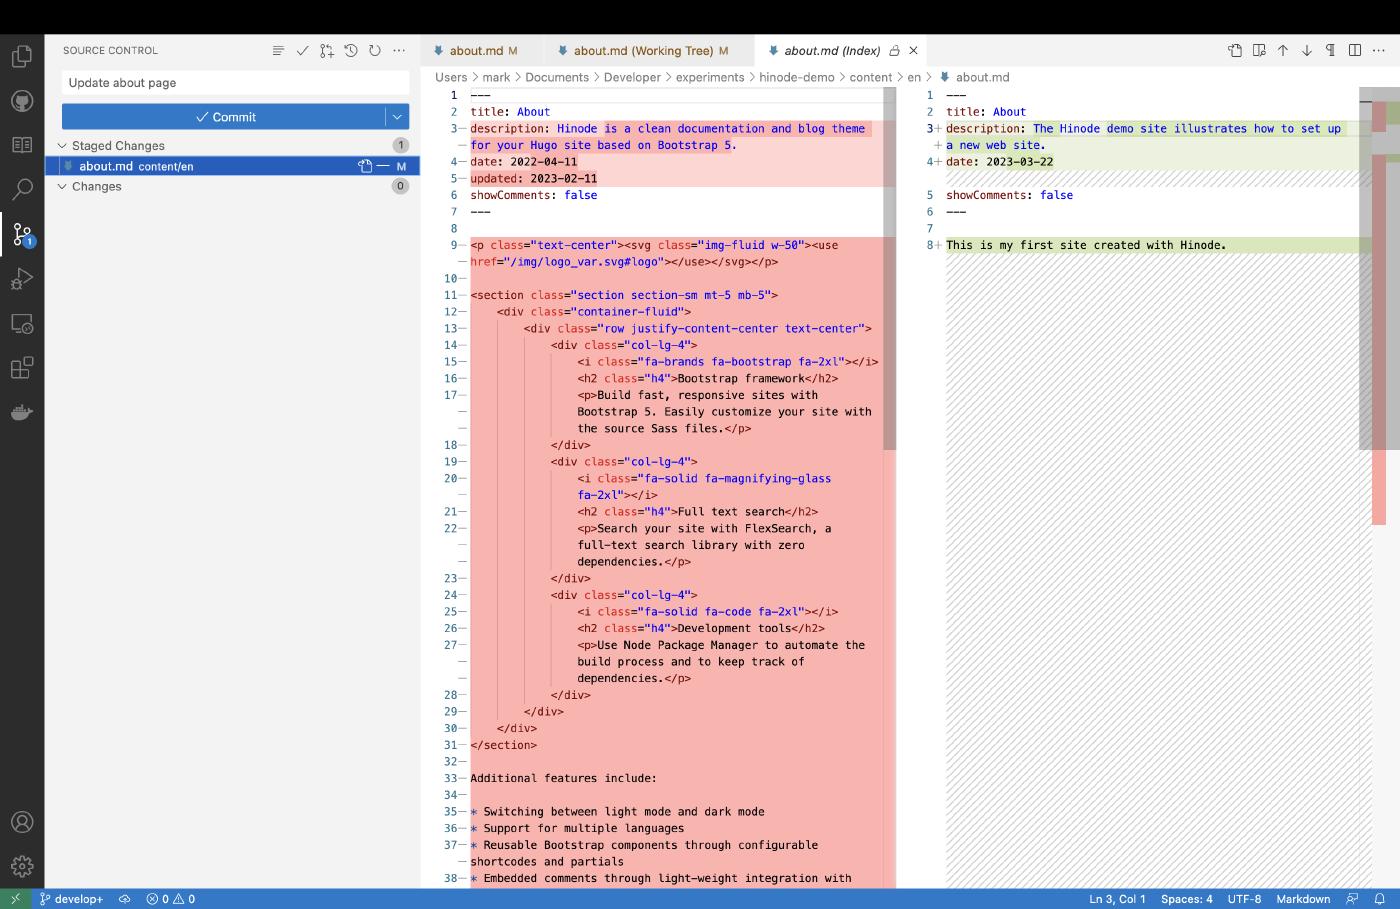The width and height of the screenshot is (1400, 909).
Task: Select the staged about.md content/en file
Action: click(x=232, y=166)
